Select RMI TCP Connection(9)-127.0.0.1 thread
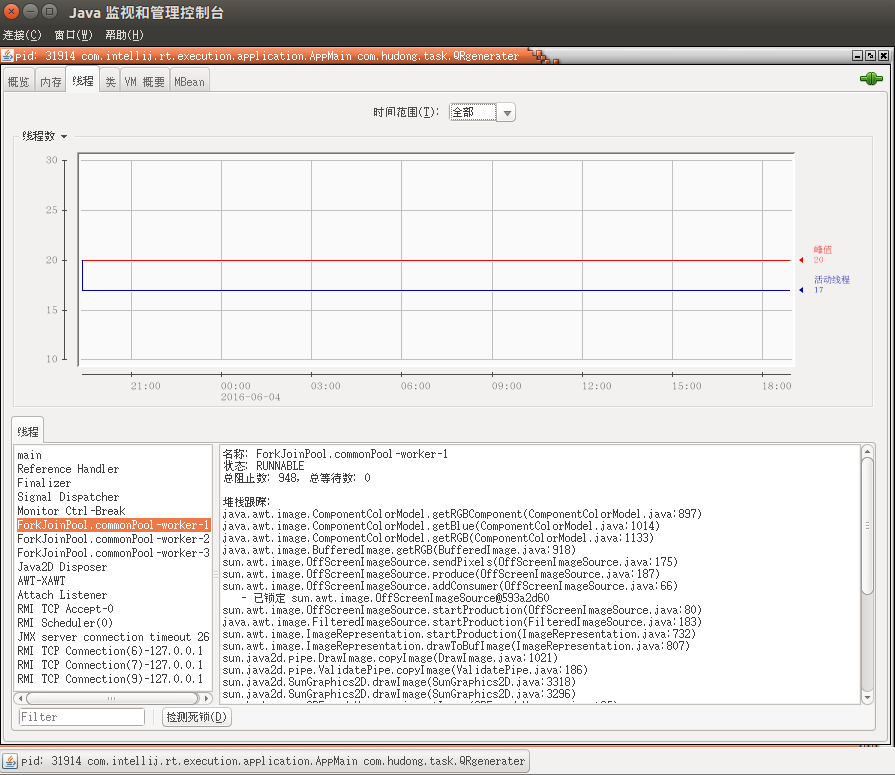 [x=113, y=679]
